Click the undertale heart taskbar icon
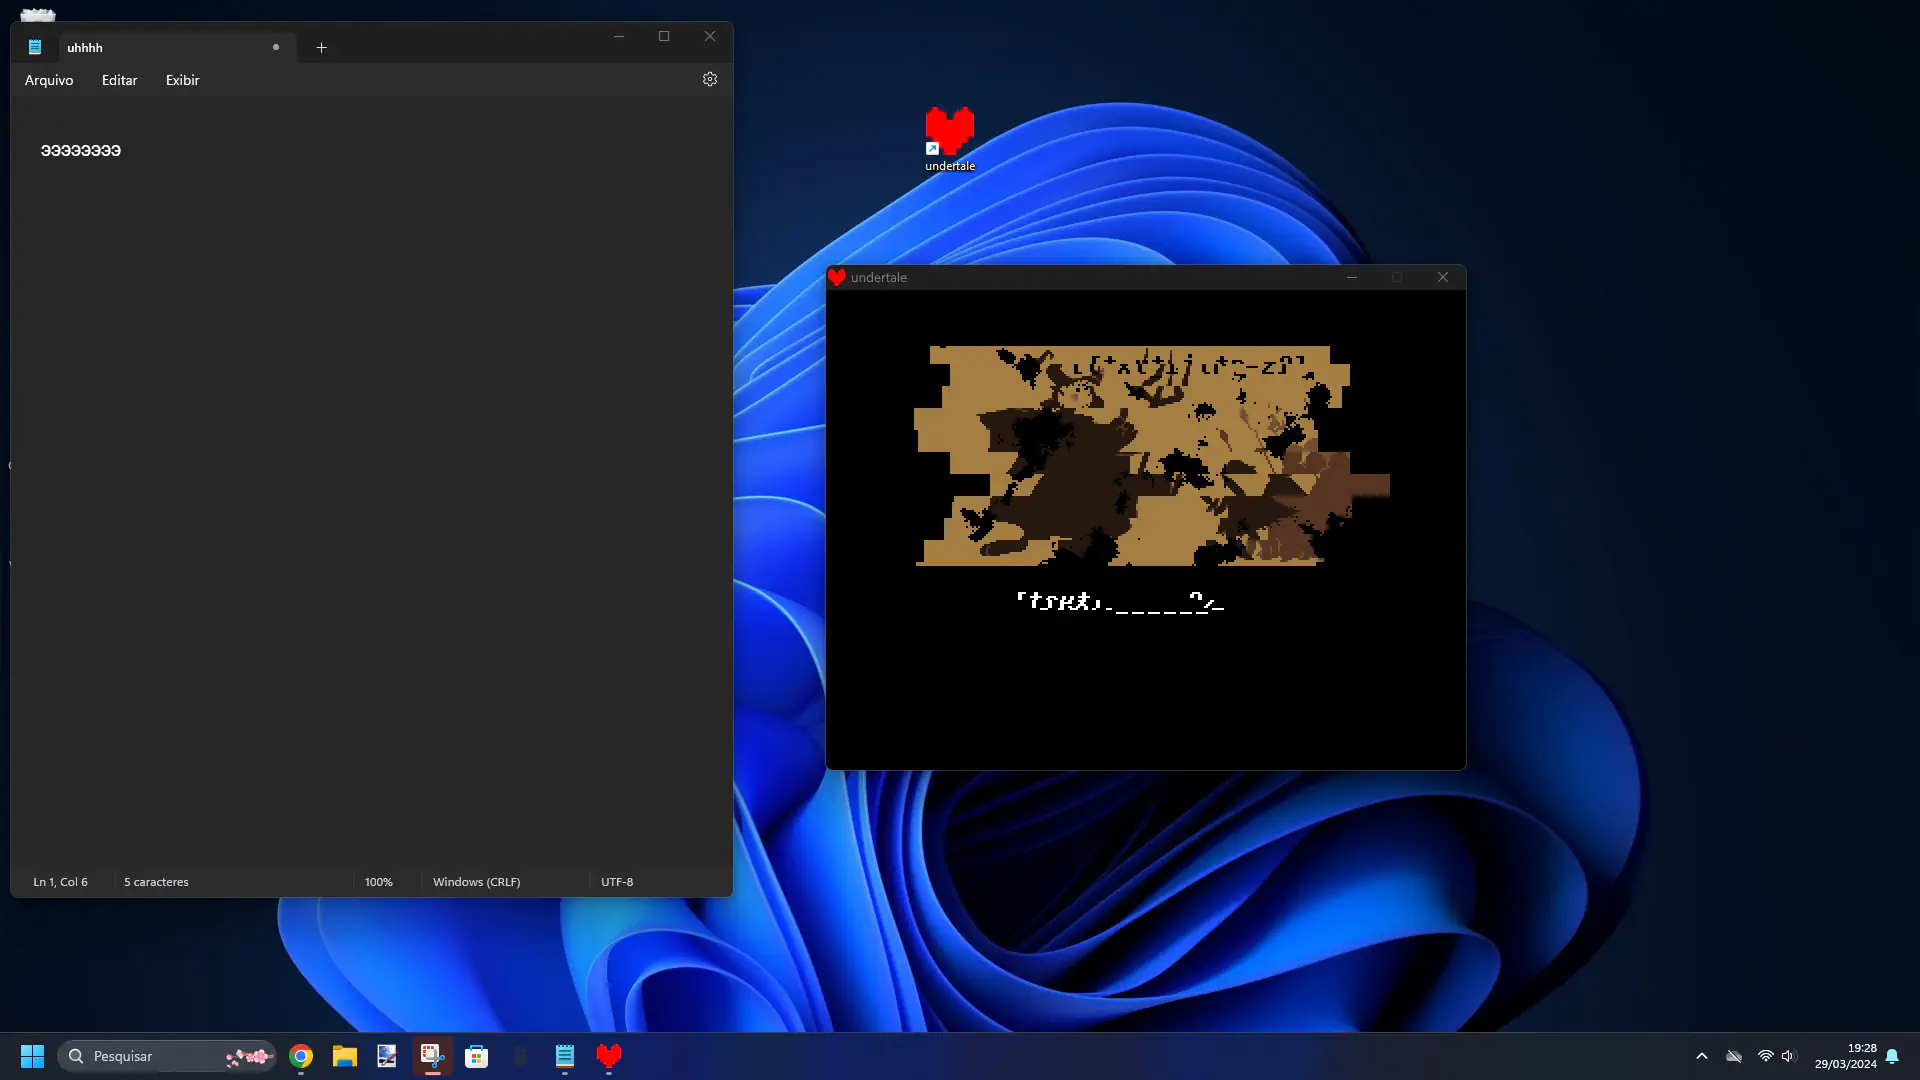1920x1080 pixels. 609,1056
